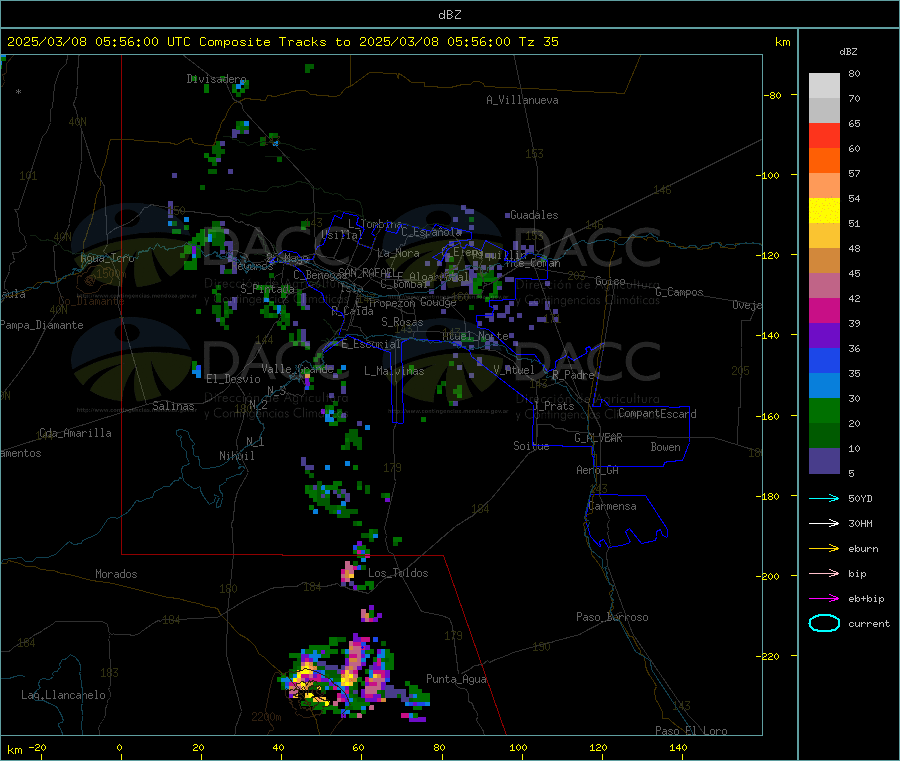This screenshot has width=900, height=761.
Task: Click the 80 dBZ scale value
Action: (854, 73)
